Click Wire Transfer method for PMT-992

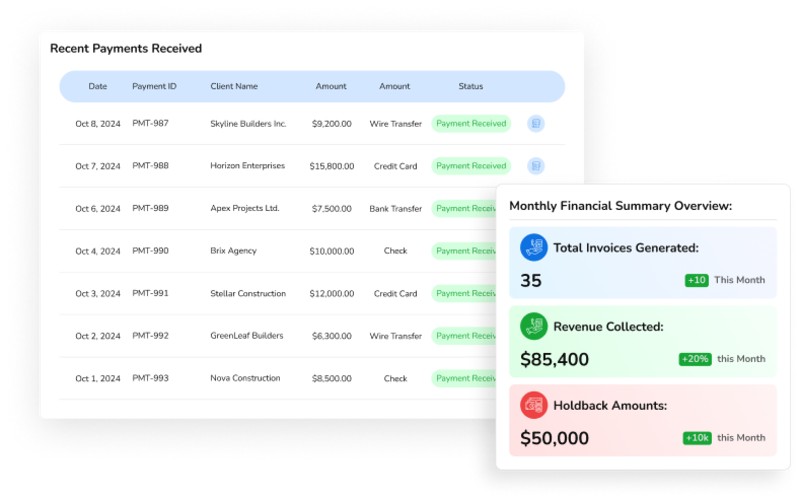[x=395, y=336]
